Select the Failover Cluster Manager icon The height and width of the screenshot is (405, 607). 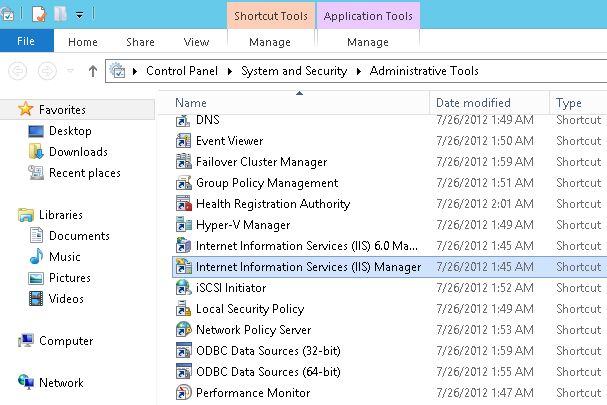pyautogui.click(x=183, y=161)
